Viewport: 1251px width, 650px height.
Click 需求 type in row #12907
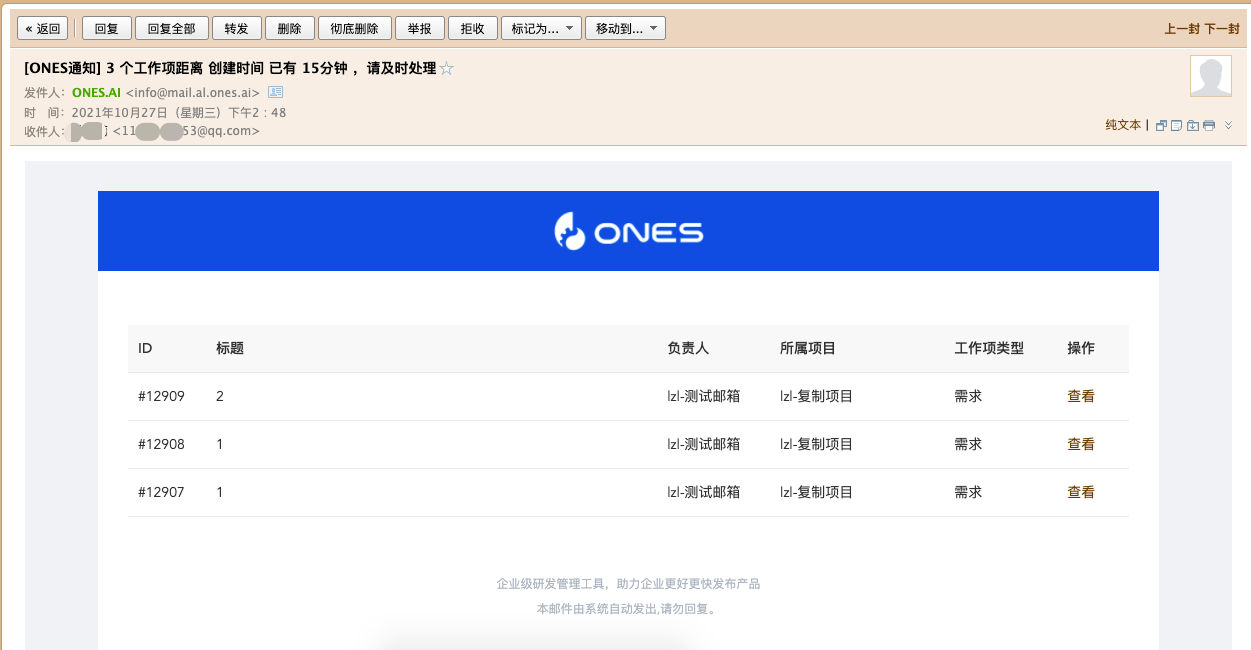(x=968, y=492)
